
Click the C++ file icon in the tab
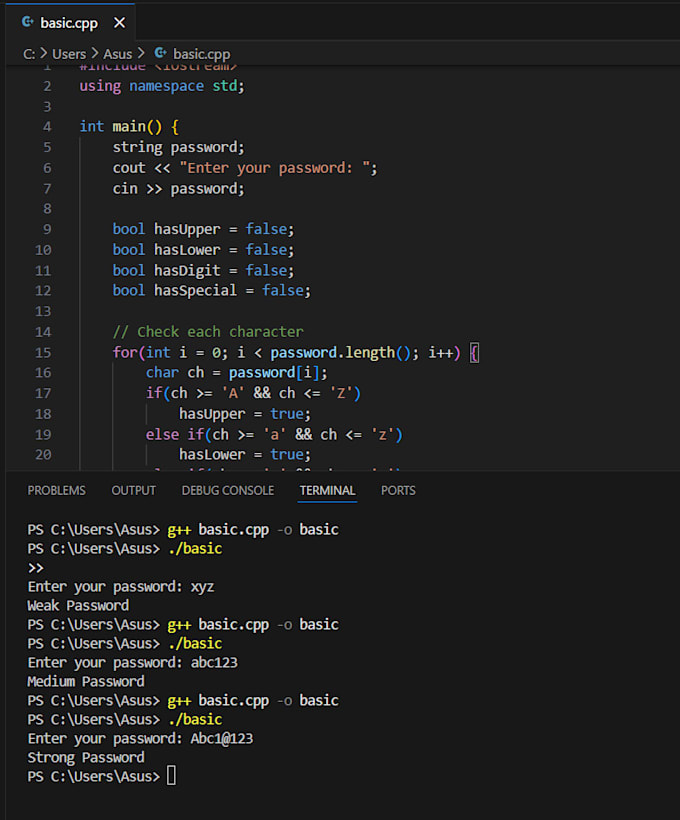click(27, 22)
